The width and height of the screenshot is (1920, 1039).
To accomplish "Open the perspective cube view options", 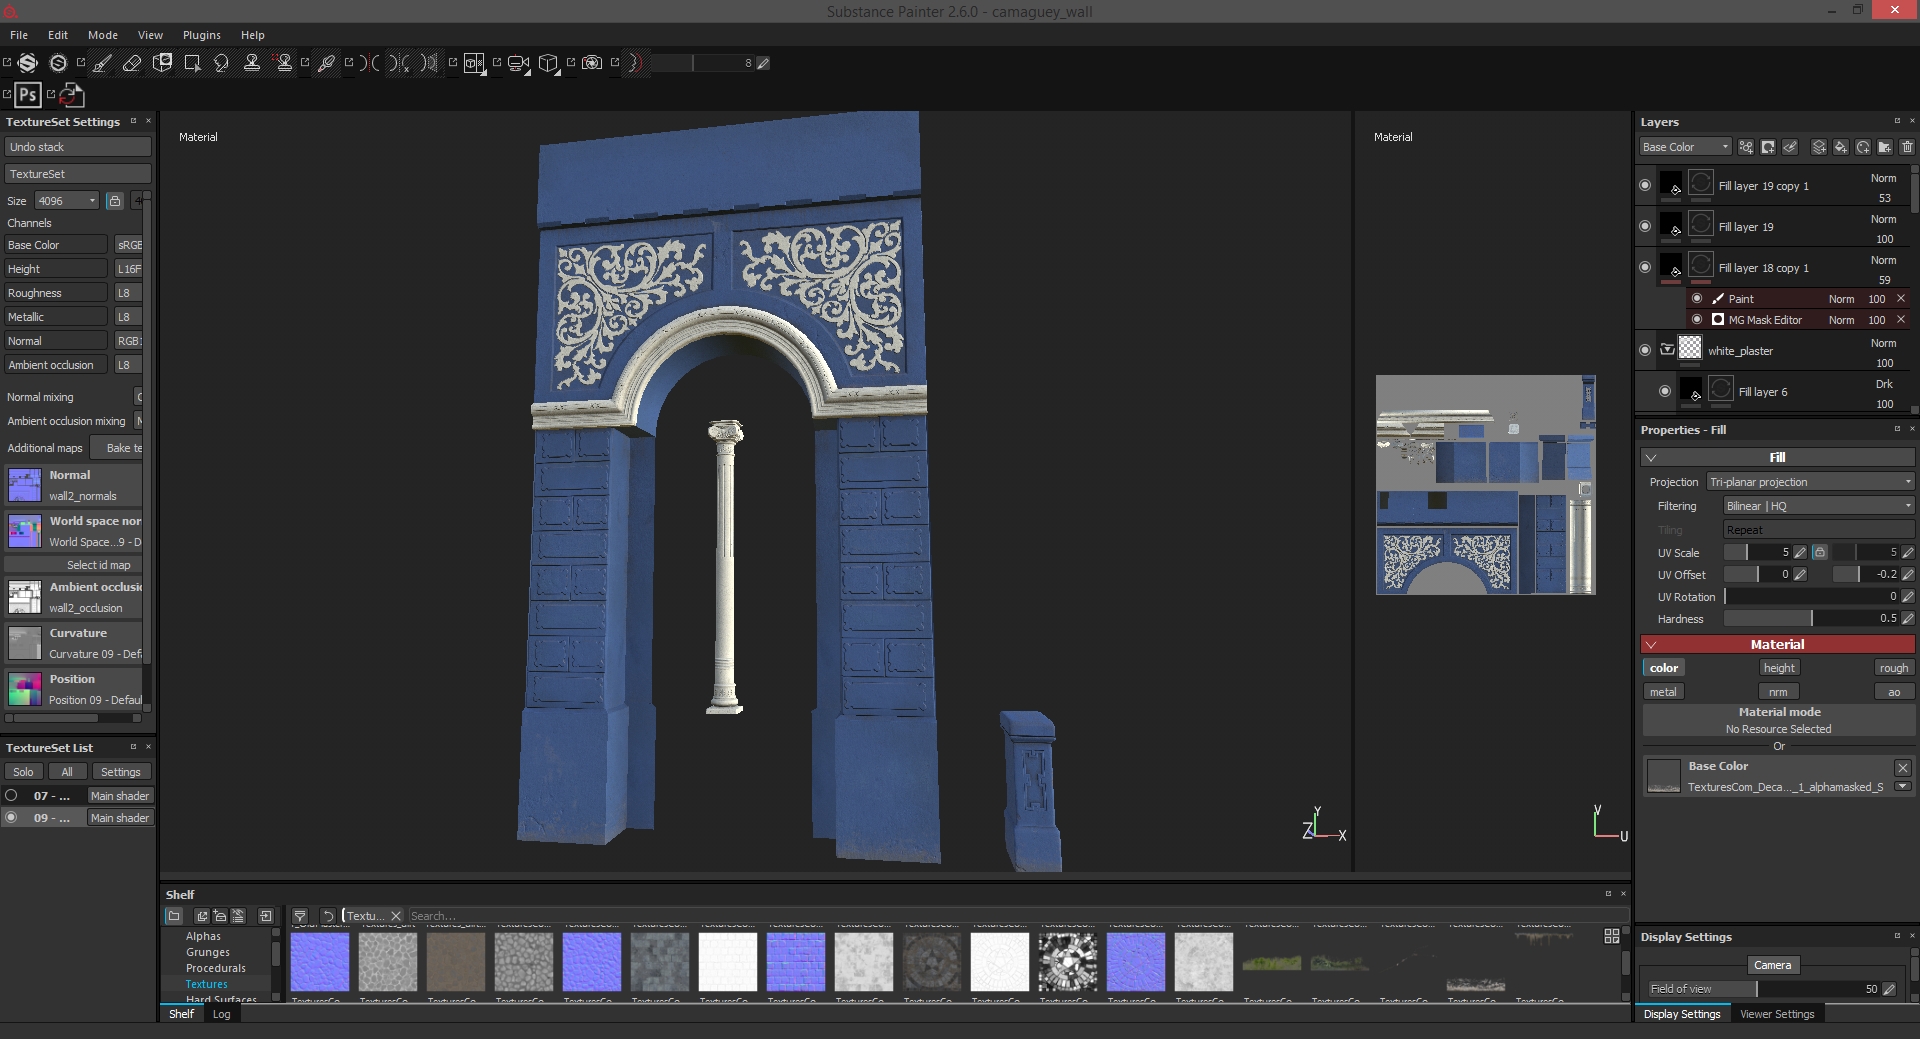I will point(548,63).
